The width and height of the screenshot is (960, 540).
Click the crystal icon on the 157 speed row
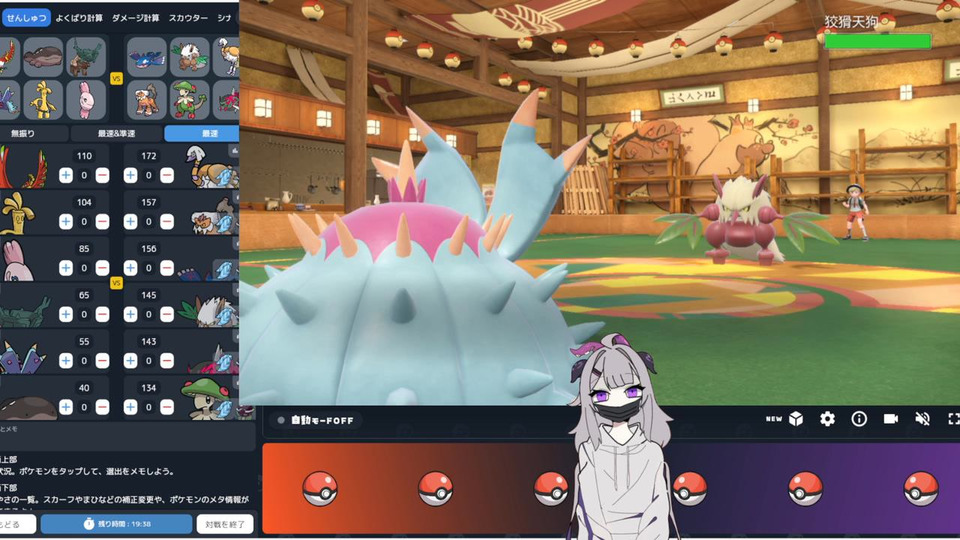pyautogui.click(x=224, y=224)
